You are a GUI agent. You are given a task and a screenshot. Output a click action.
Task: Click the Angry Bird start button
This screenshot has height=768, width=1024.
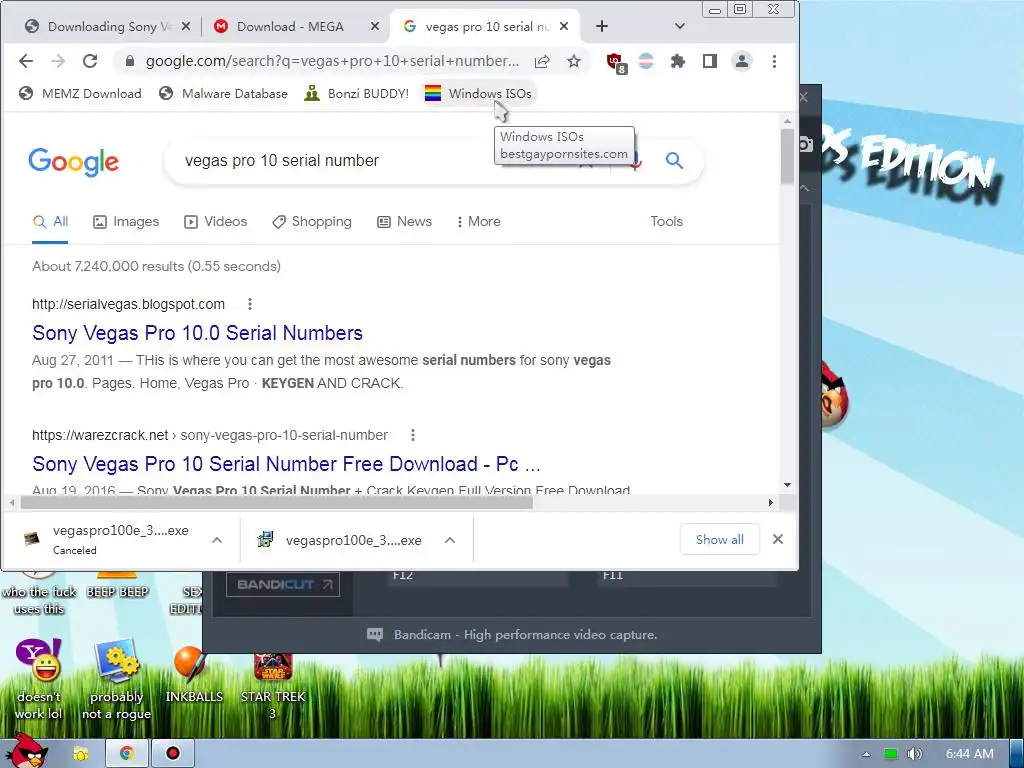tap(26, 750)
